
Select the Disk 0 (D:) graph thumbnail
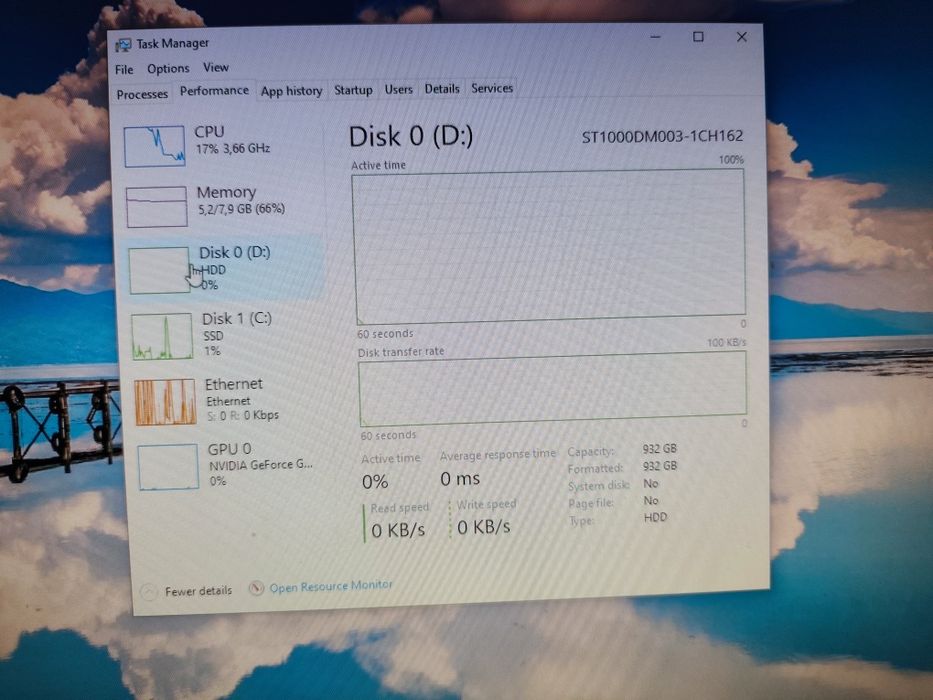coord(159,270)
